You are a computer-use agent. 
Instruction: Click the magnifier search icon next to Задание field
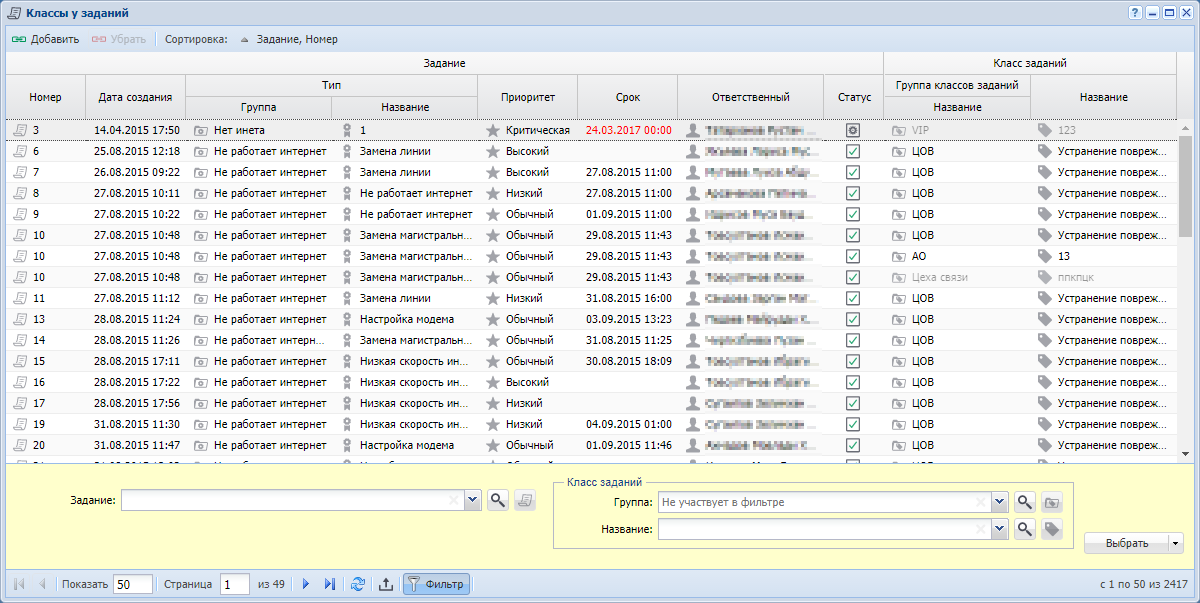497,501
